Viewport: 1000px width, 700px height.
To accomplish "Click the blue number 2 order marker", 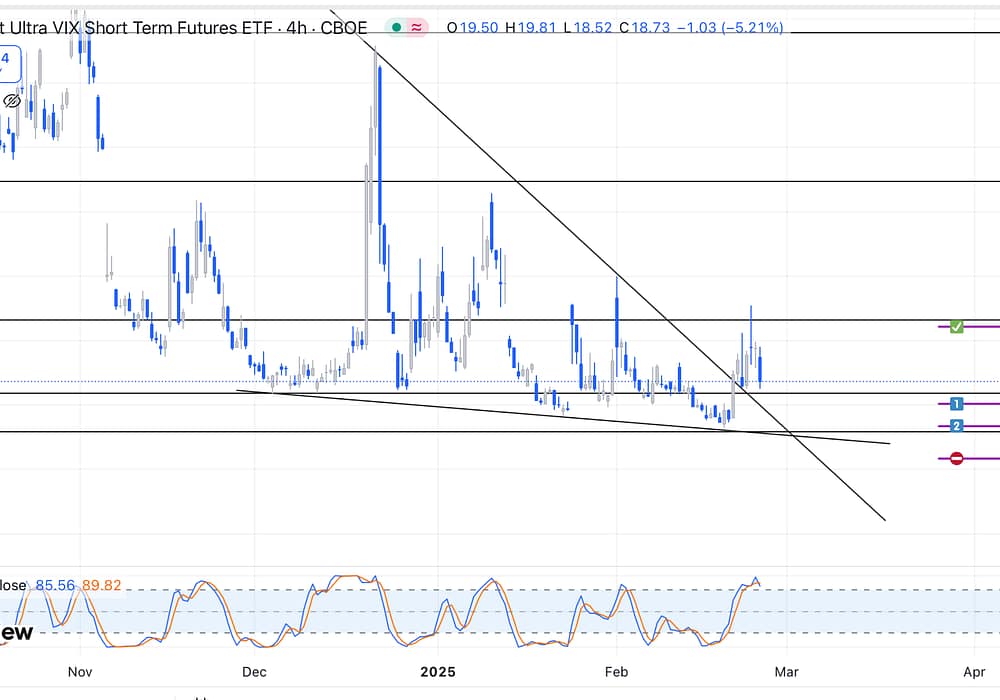I will 956,426.
